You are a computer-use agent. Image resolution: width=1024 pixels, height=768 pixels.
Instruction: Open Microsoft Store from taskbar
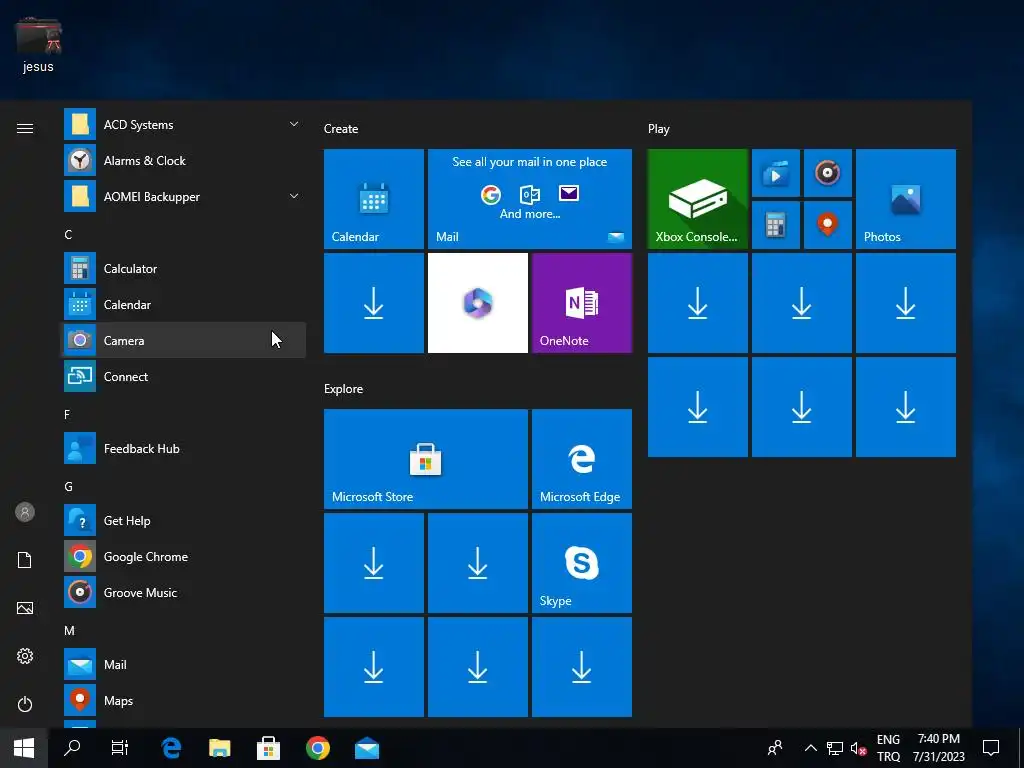pyautogui.click(x=268, y=748)
